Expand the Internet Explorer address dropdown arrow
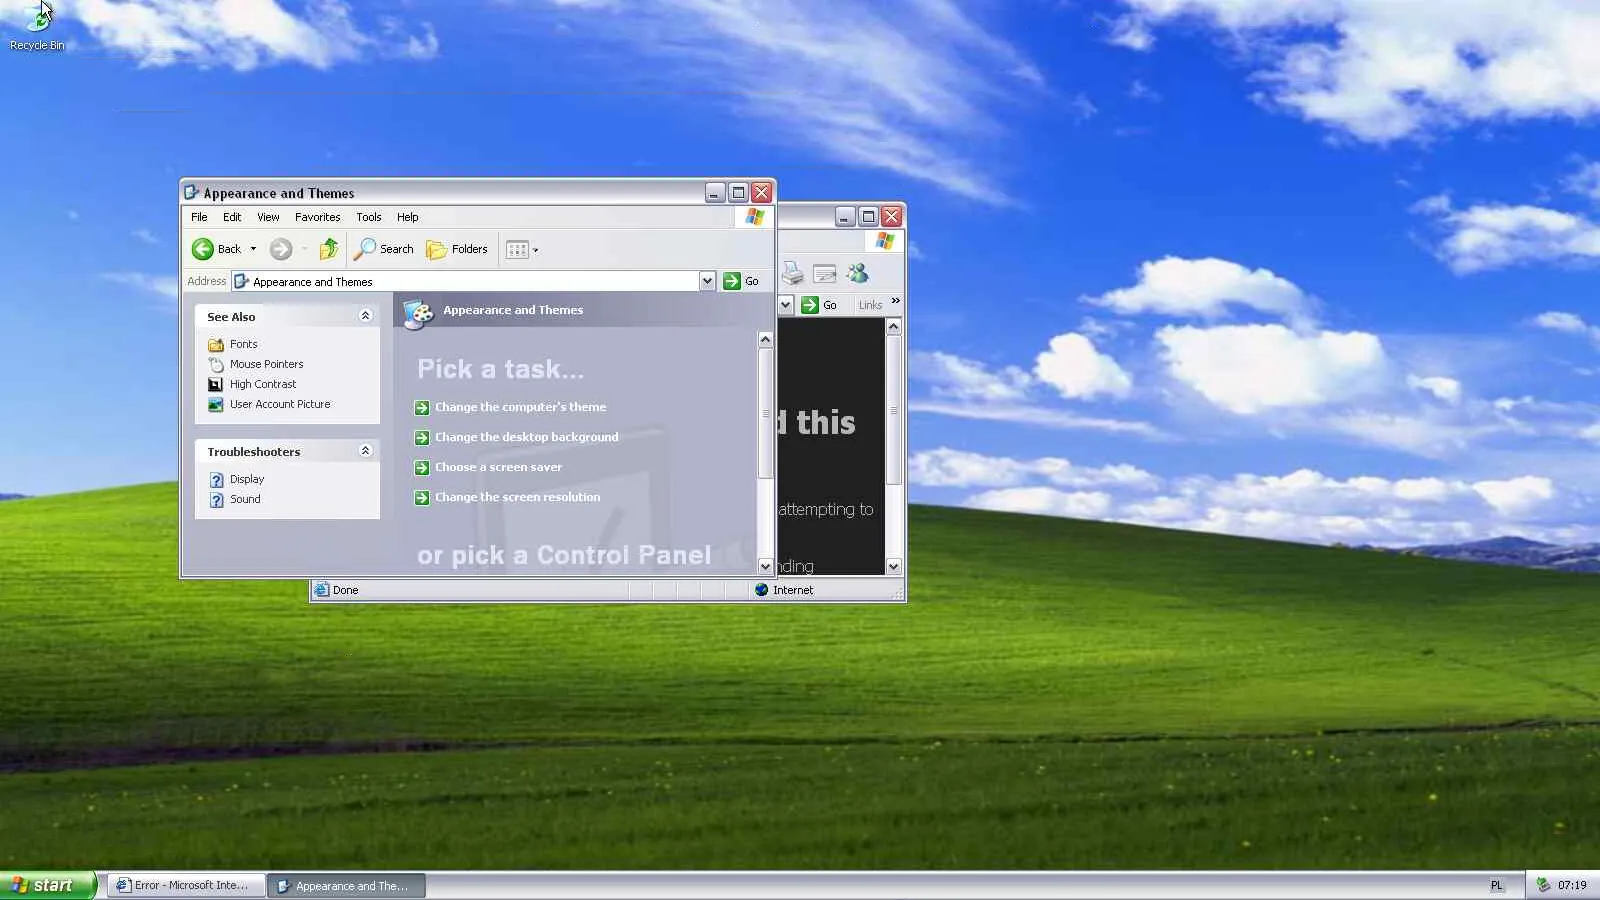The height and width of the screenshot is (900, 1600). [785, 305]
